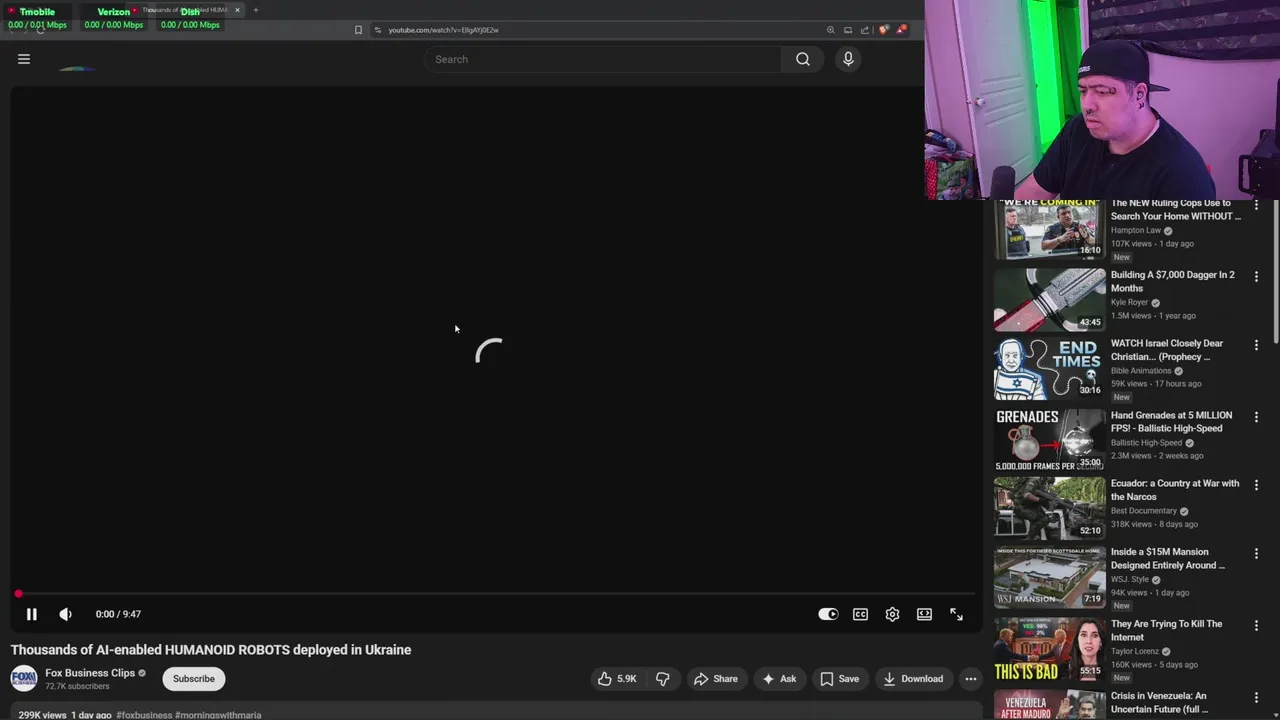Screen dimensions: 1280x720
Task: Open the Brave shields lion icon
Action: (x=883, y=30)
